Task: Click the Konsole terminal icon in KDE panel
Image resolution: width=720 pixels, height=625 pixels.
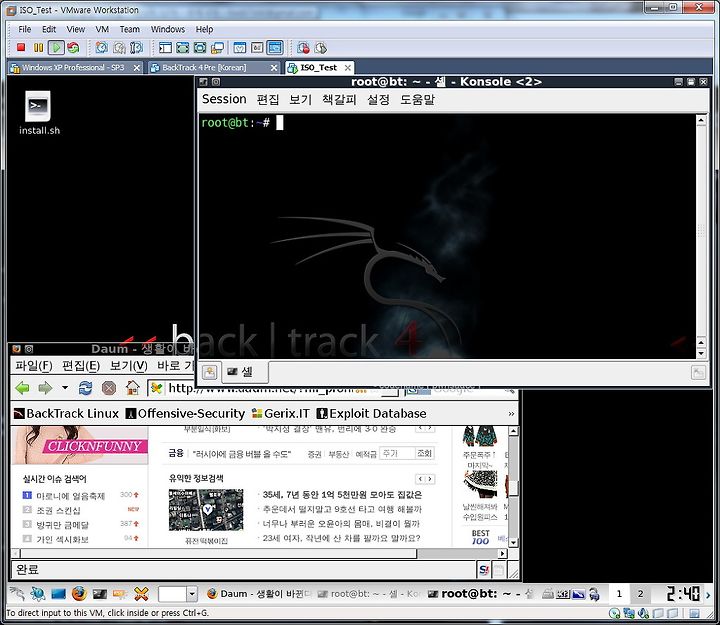Action: click(100, 594)
